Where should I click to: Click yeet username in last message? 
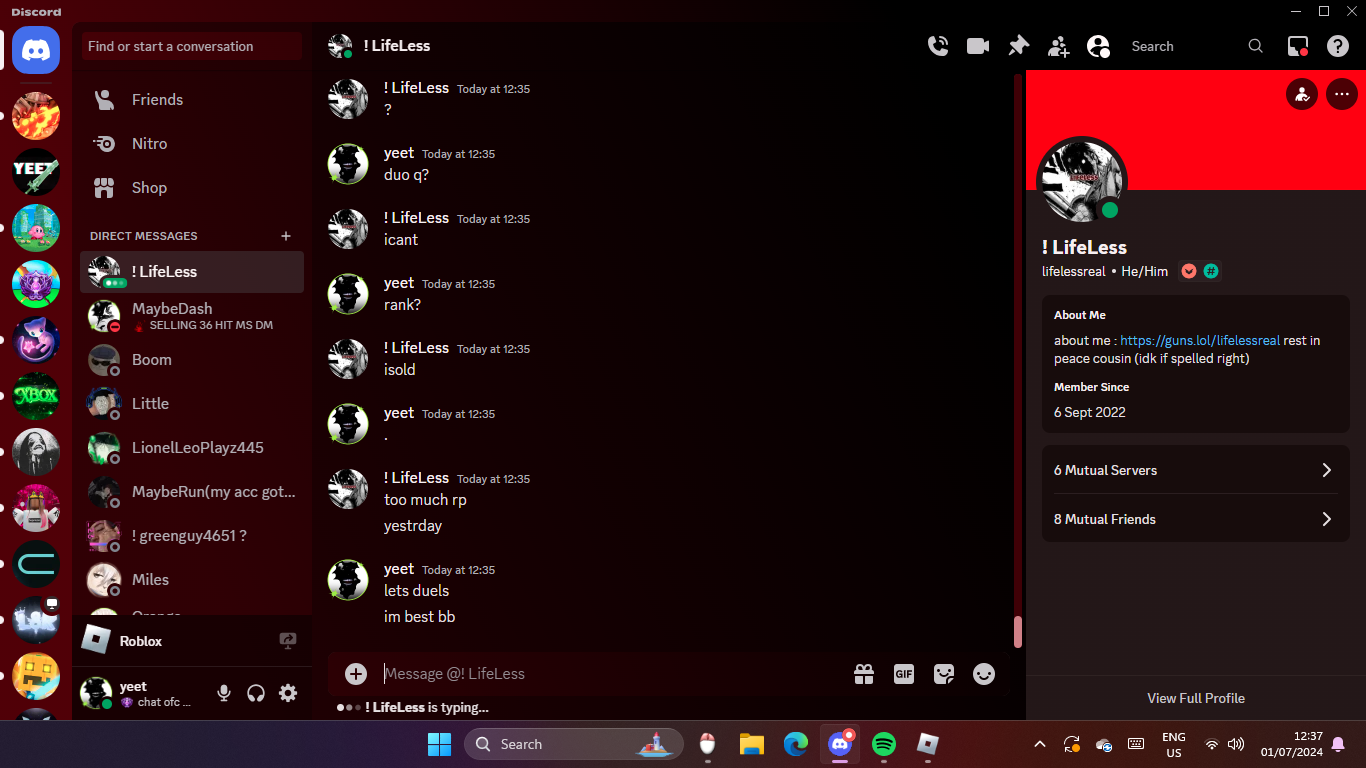399,569
